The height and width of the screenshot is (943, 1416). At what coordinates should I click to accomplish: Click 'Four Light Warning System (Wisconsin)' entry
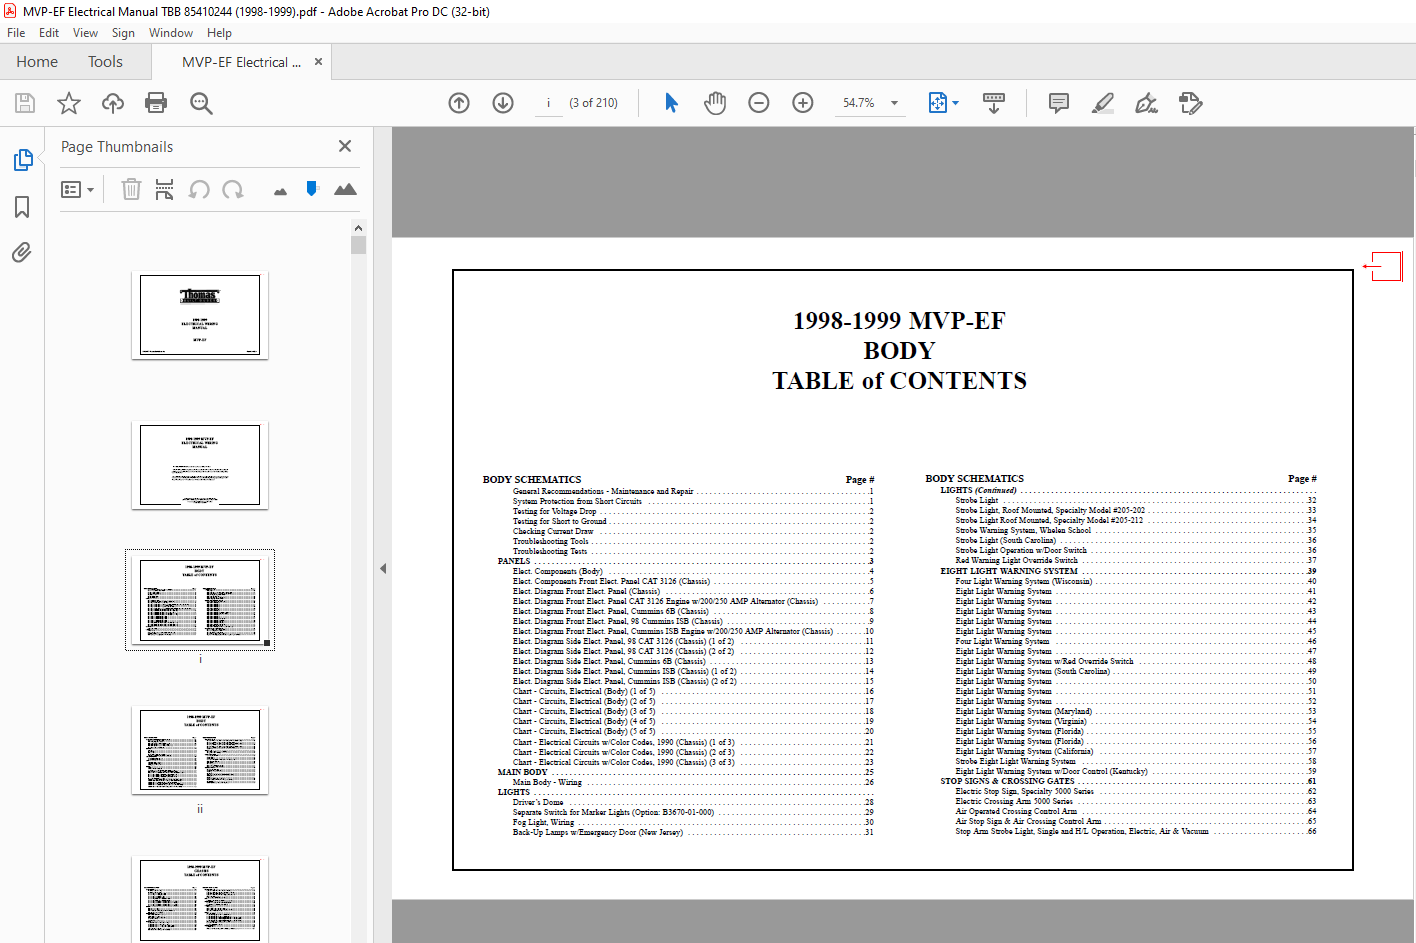point(1023,581)
